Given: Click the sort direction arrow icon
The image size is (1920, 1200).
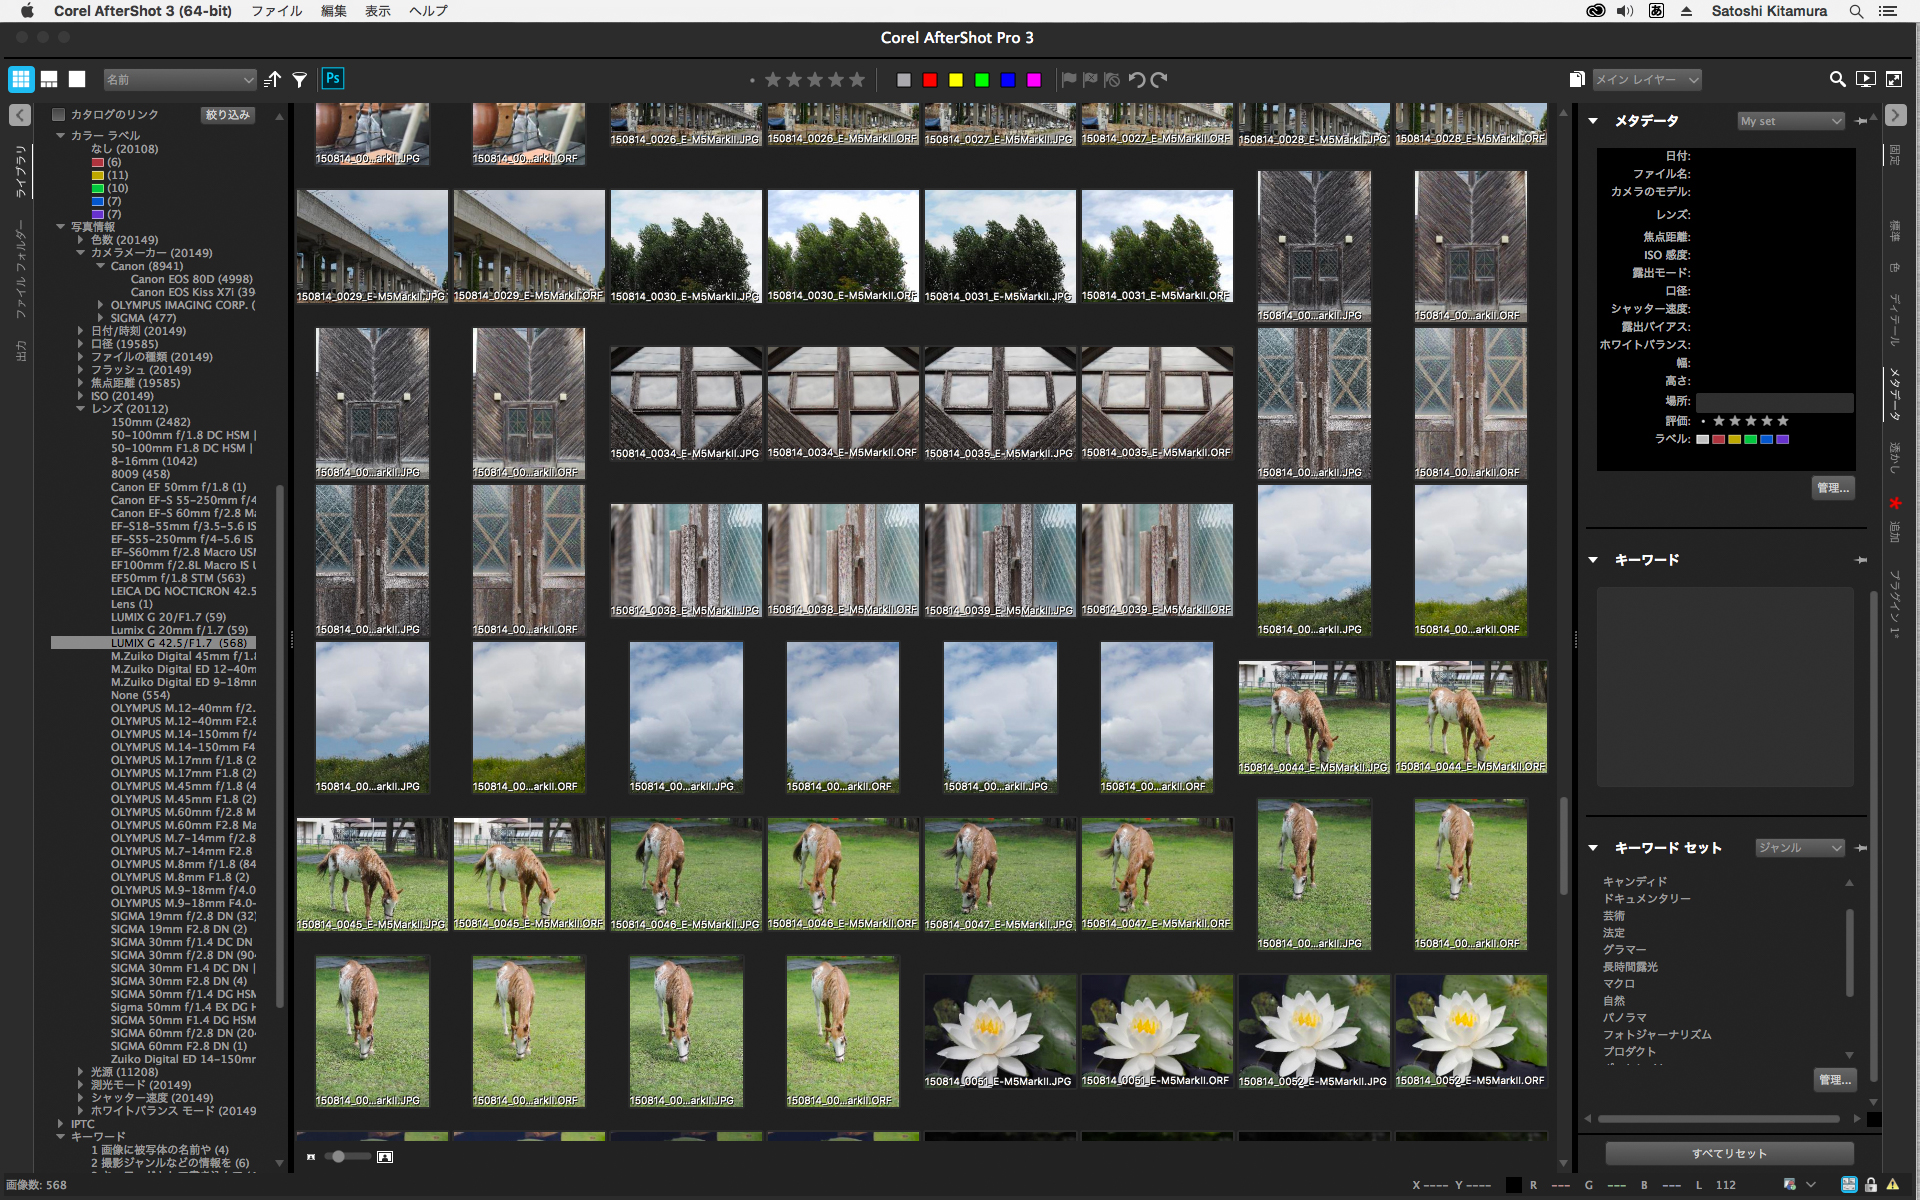Looking at the screenshot, I should (273, 80).
